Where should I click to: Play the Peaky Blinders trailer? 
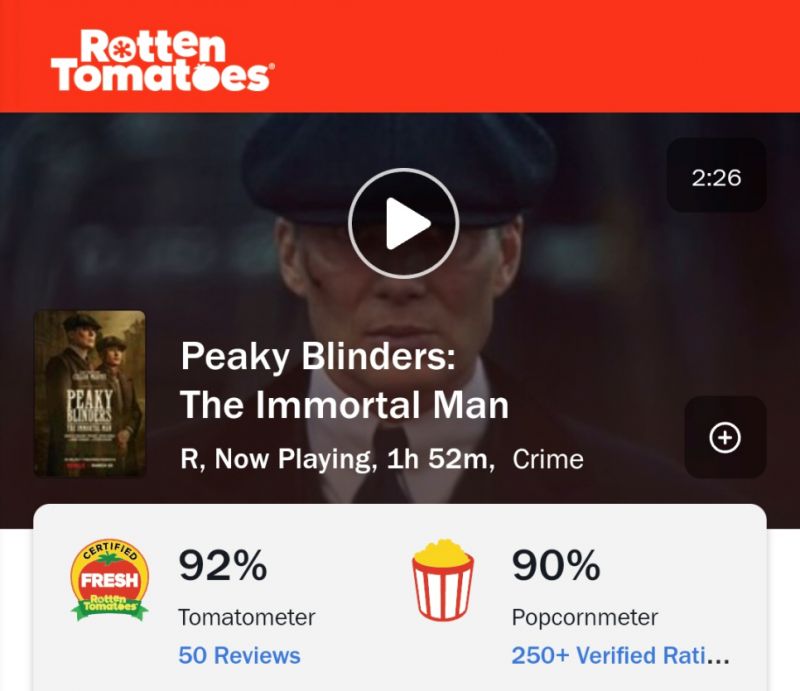(x=404, y=223)
